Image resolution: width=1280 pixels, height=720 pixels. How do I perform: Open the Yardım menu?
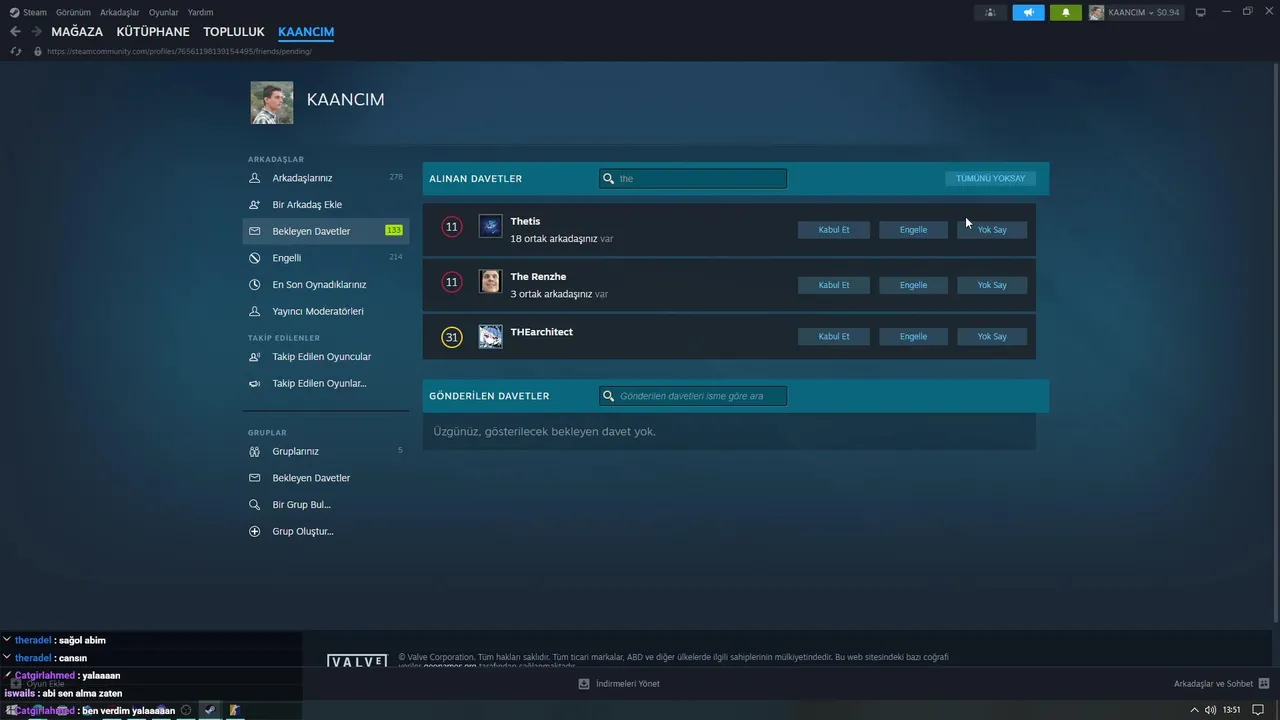pos(200,12)
